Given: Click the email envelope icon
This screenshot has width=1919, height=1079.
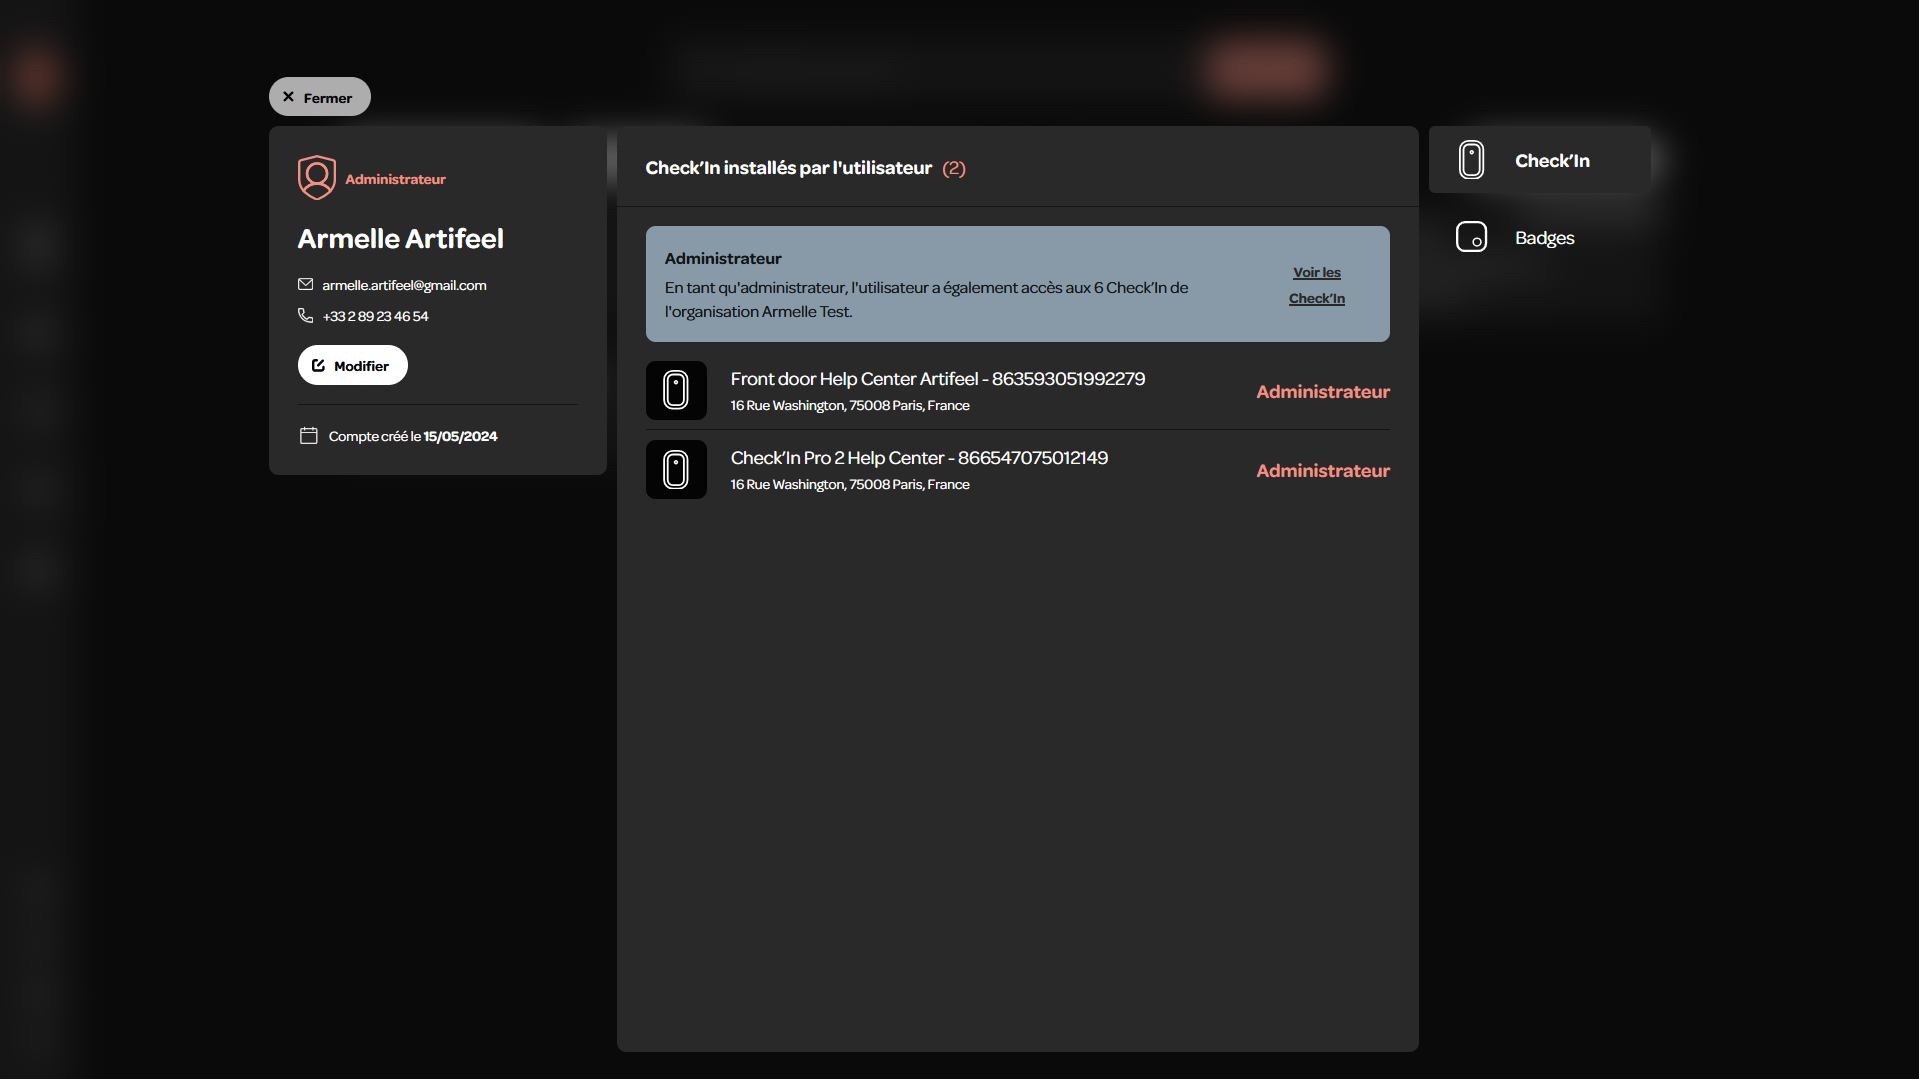Looking at the screenshot, I should coord(305,285).
